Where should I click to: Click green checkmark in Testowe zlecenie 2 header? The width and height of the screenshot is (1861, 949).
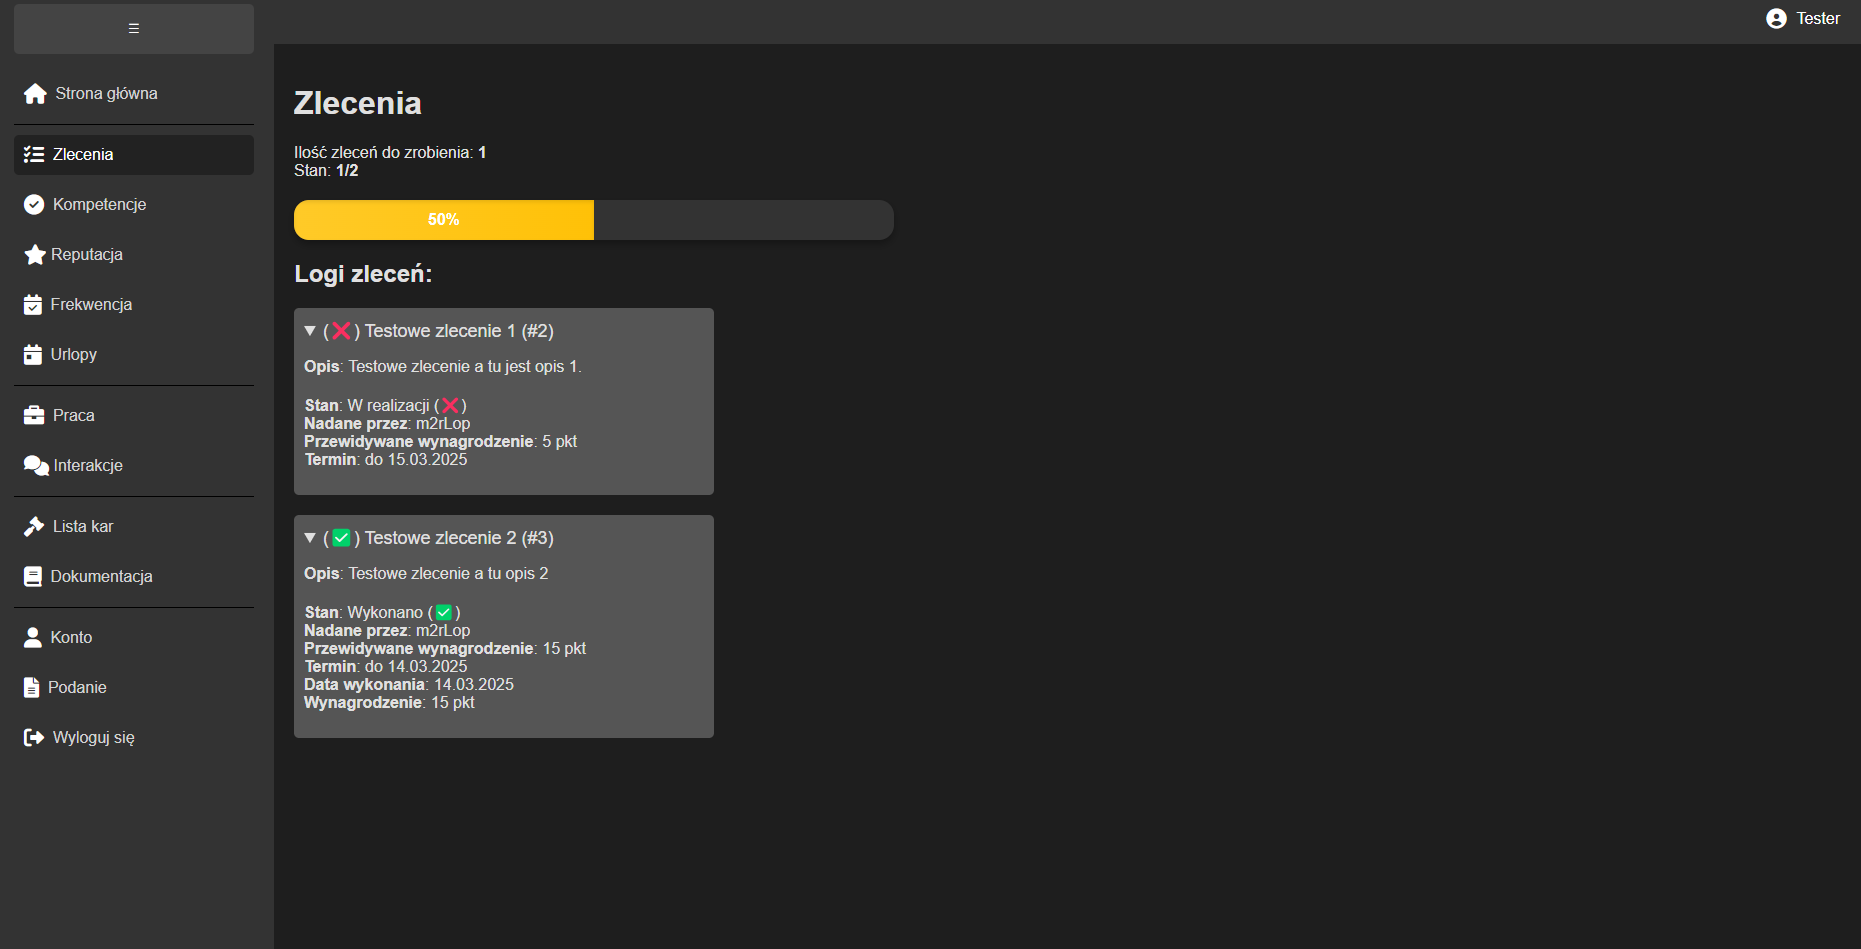tap(341, 538)
